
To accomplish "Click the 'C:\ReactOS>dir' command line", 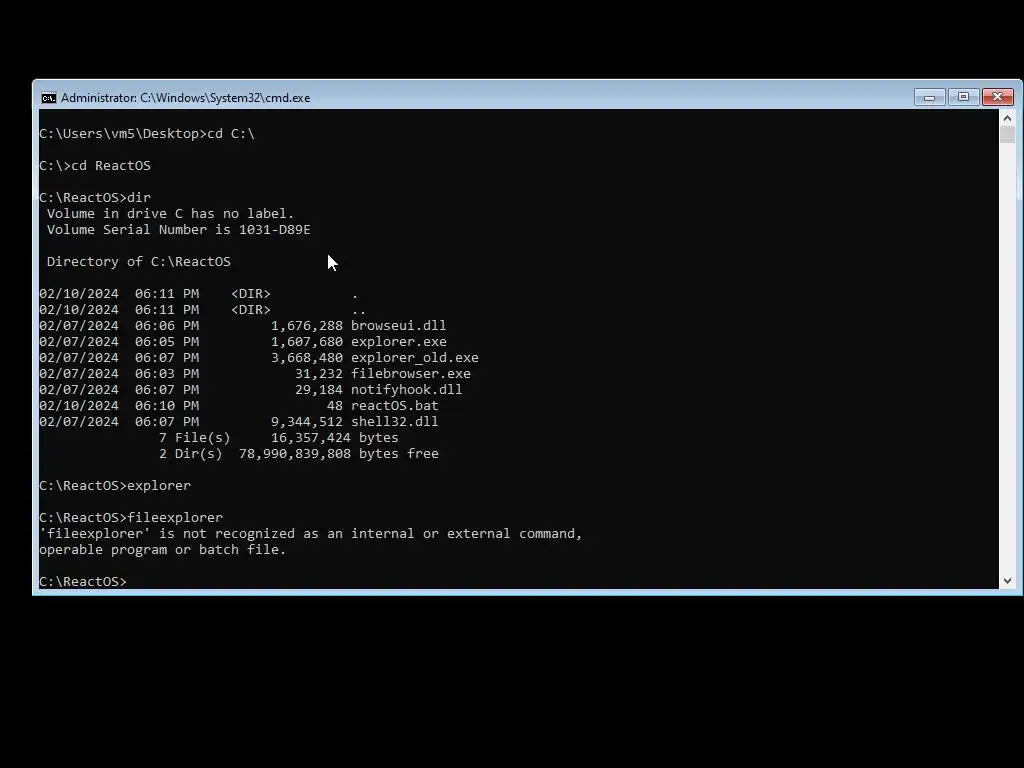I will click(95, 197).
